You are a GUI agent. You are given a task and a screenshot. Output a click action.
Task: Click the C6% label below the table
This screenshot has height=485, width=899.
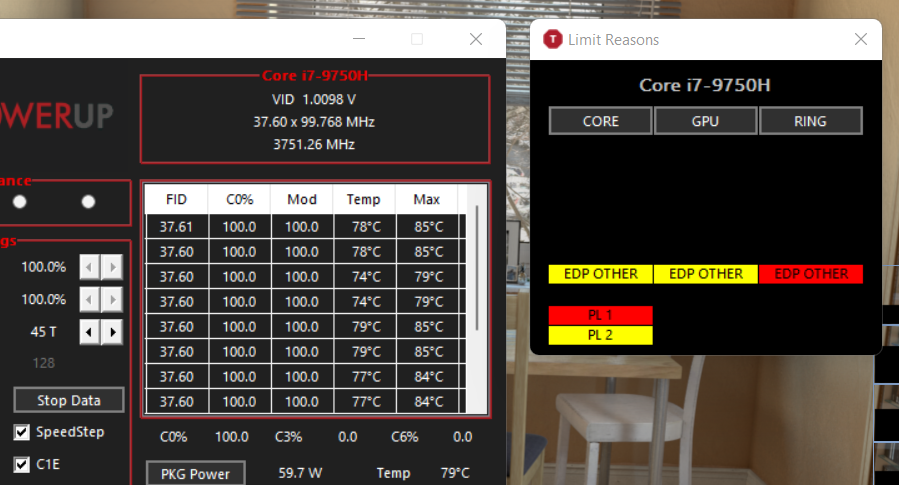(405, 437)
